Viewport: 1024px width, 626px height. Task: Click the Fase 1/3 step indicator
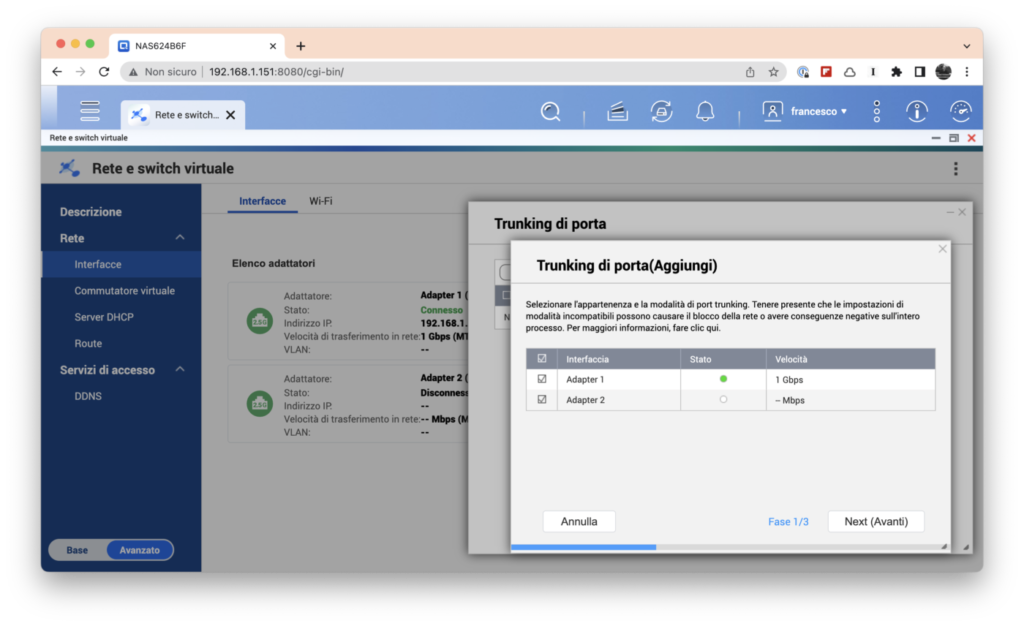788,522
